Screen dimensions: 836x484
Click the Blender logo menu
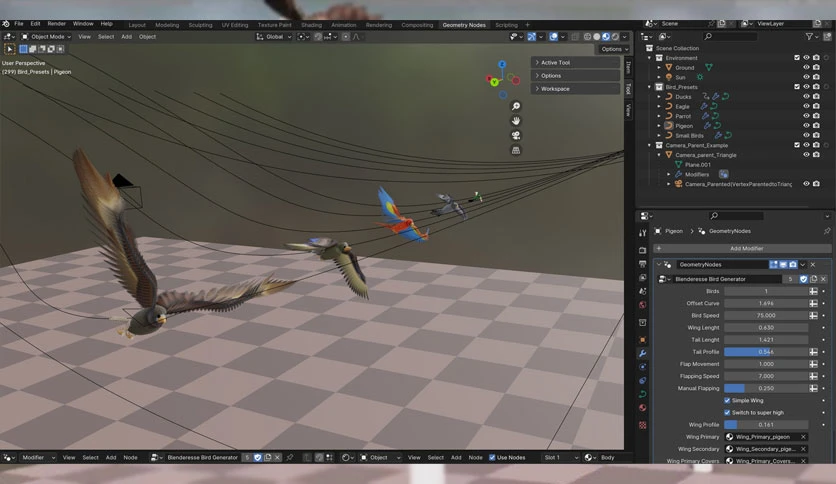(6, 24)
